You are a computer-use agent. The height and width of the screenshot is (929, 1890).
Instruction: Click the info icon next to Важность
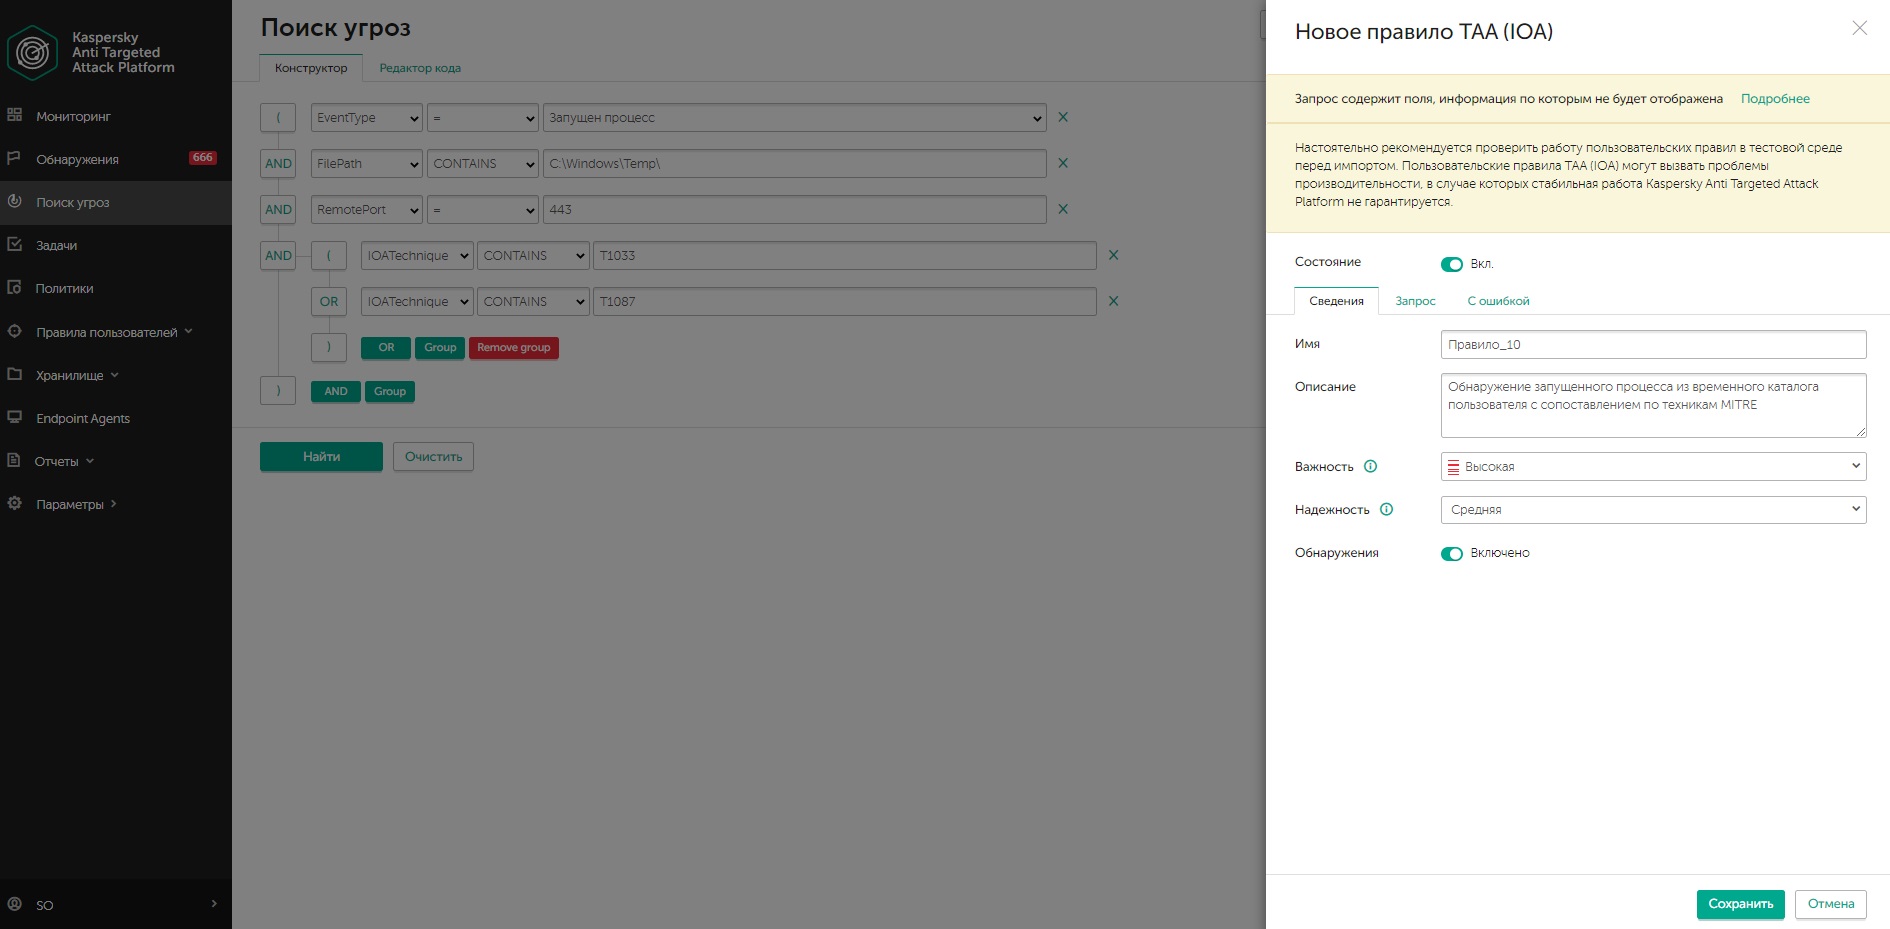pyautogui.click(x=1371, y=466)
